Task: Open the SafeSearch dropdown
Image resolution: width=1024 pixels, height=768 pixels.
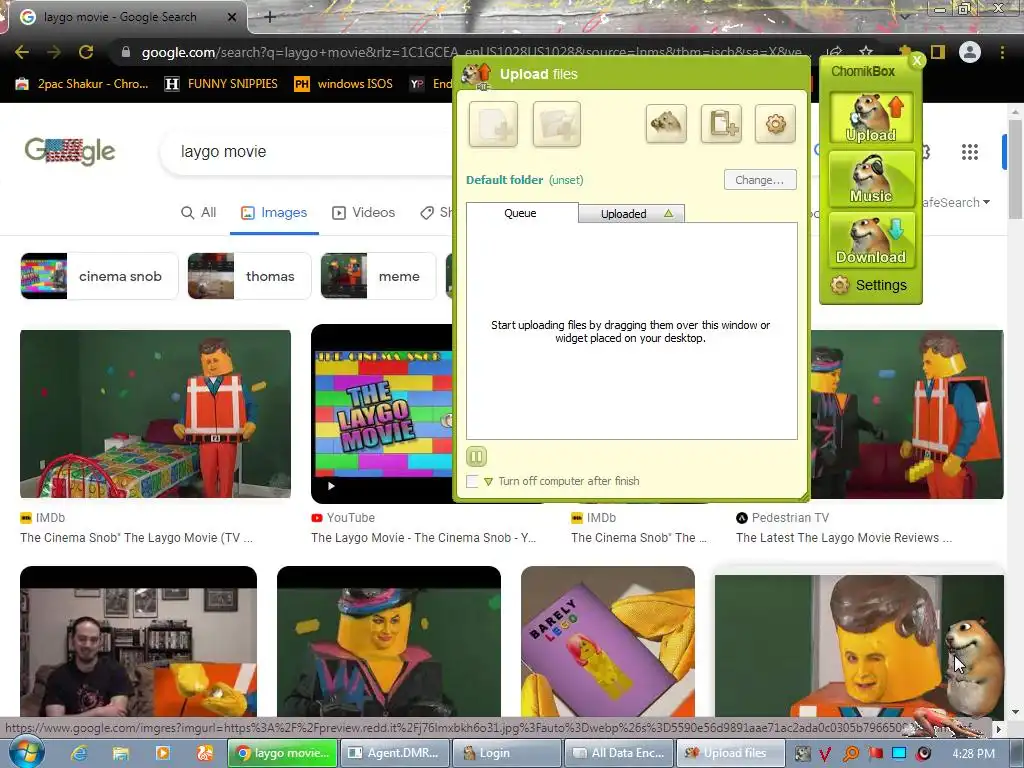Action: point(957,202)
